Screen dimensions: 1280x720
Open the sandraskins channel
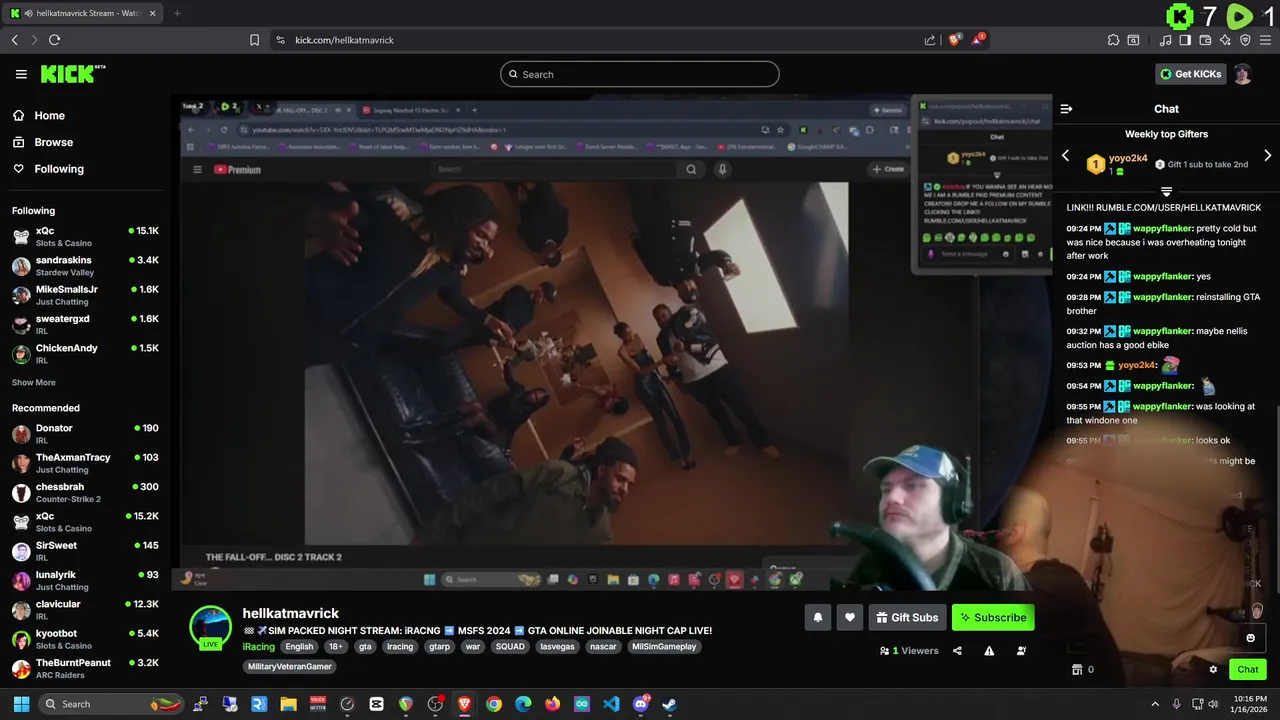85,266
